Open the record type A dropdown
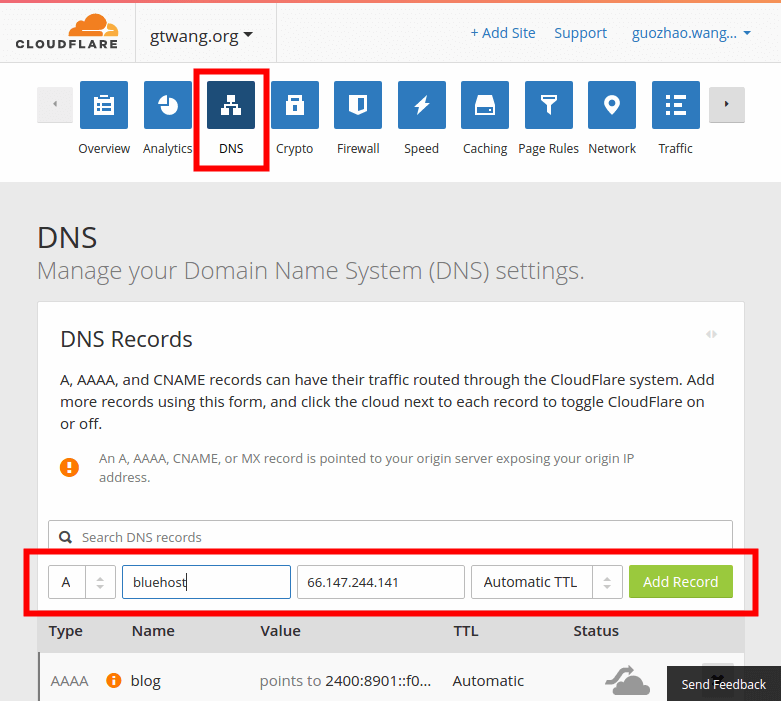Image resolution: width=781 pixels, height=701 pixels. (x=82, y=582)
